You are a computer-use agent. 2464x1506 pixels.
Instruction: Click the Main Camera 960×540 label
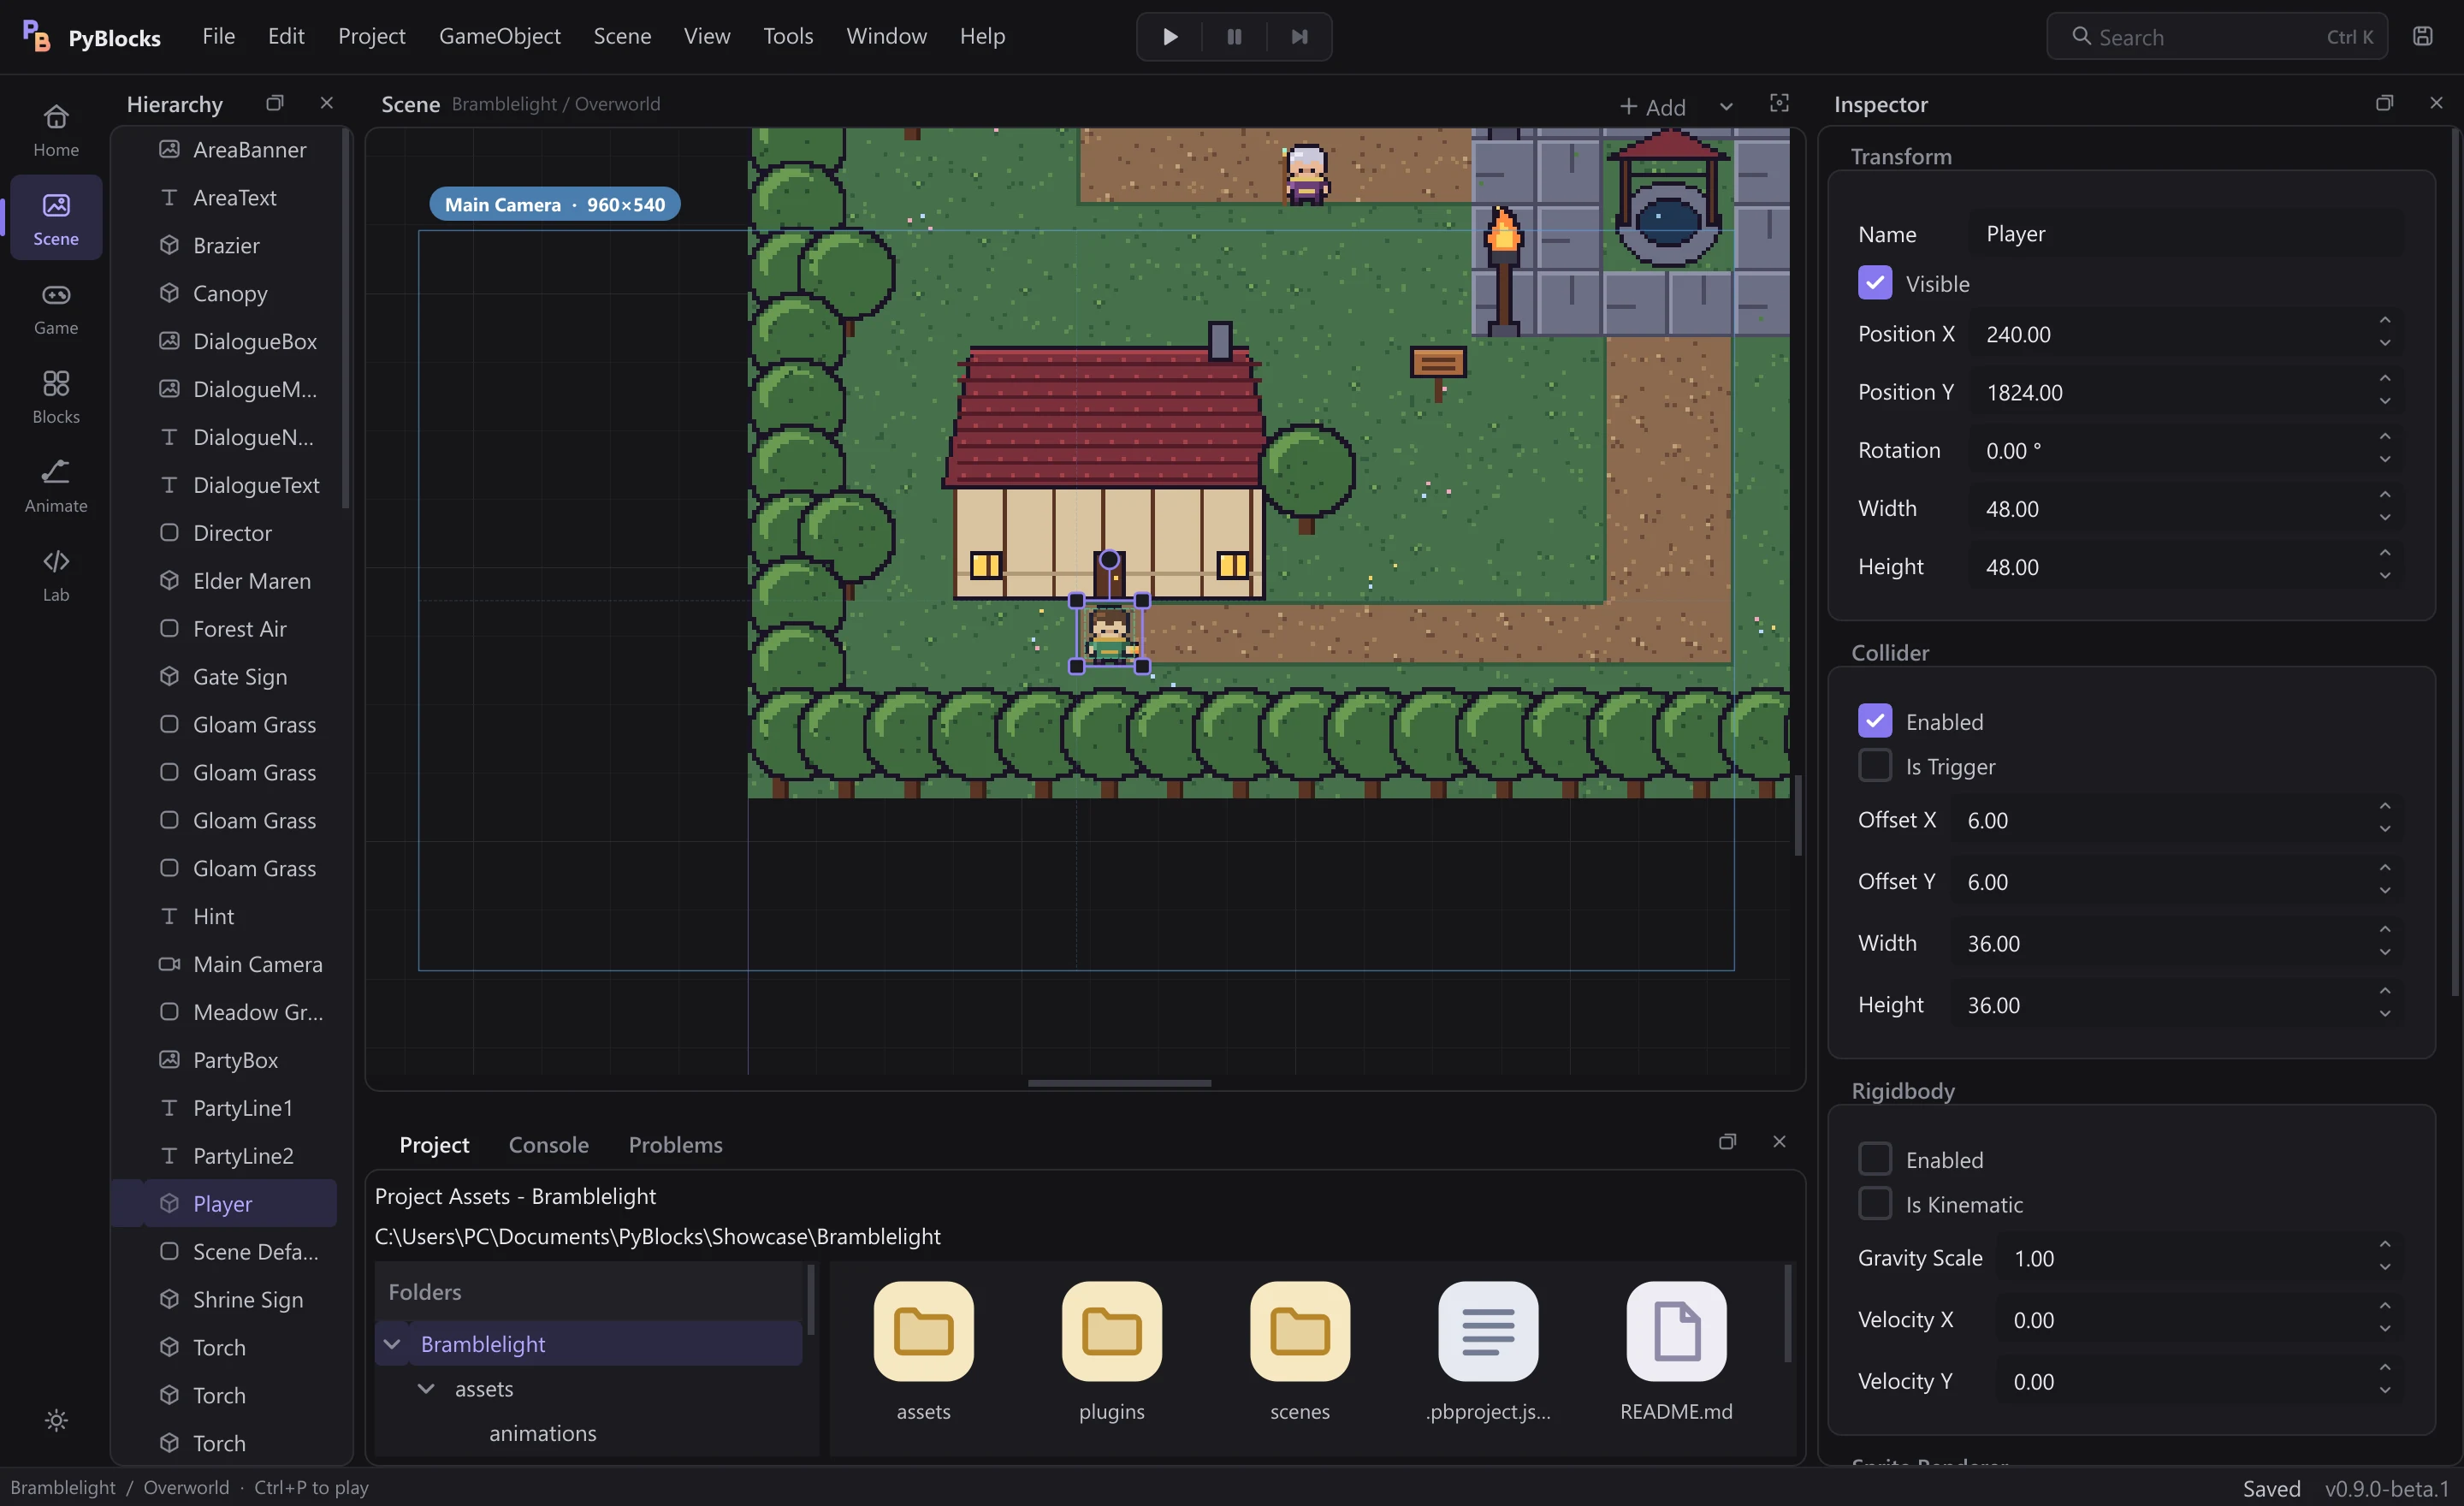(555, 204)
